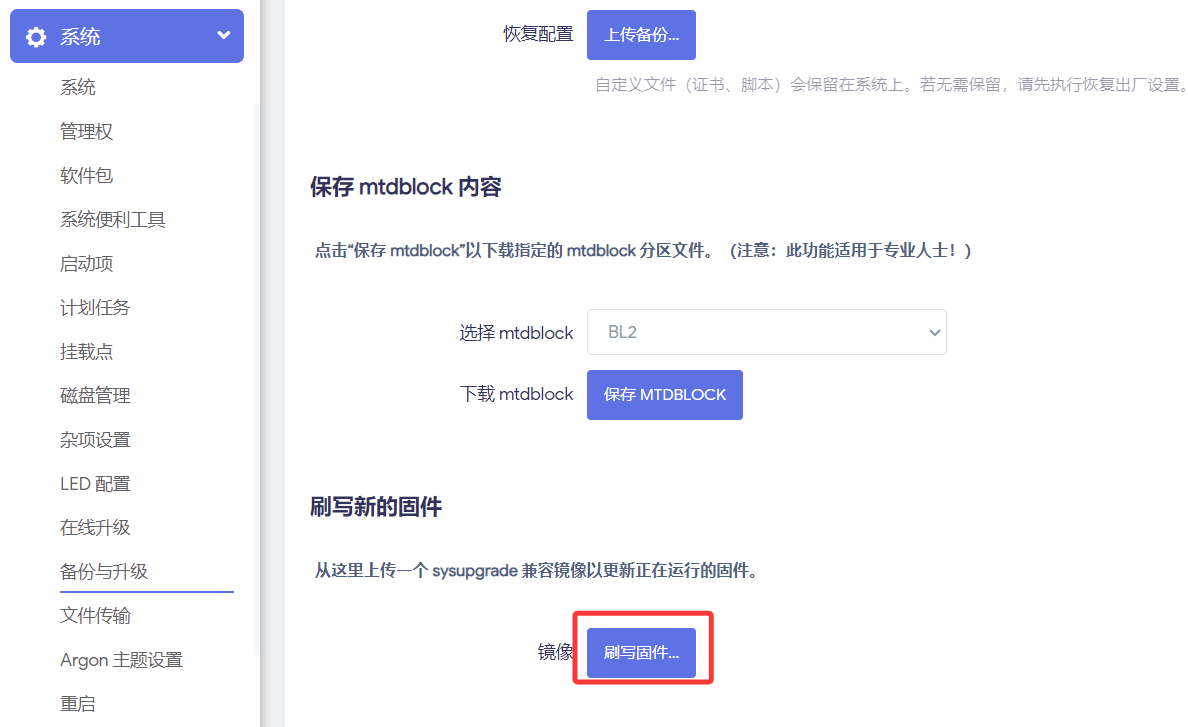The width and height of the screenshot is (1188, 727).
Task: Open 文件传输 from sidebar
Action: tap(95, 616)
